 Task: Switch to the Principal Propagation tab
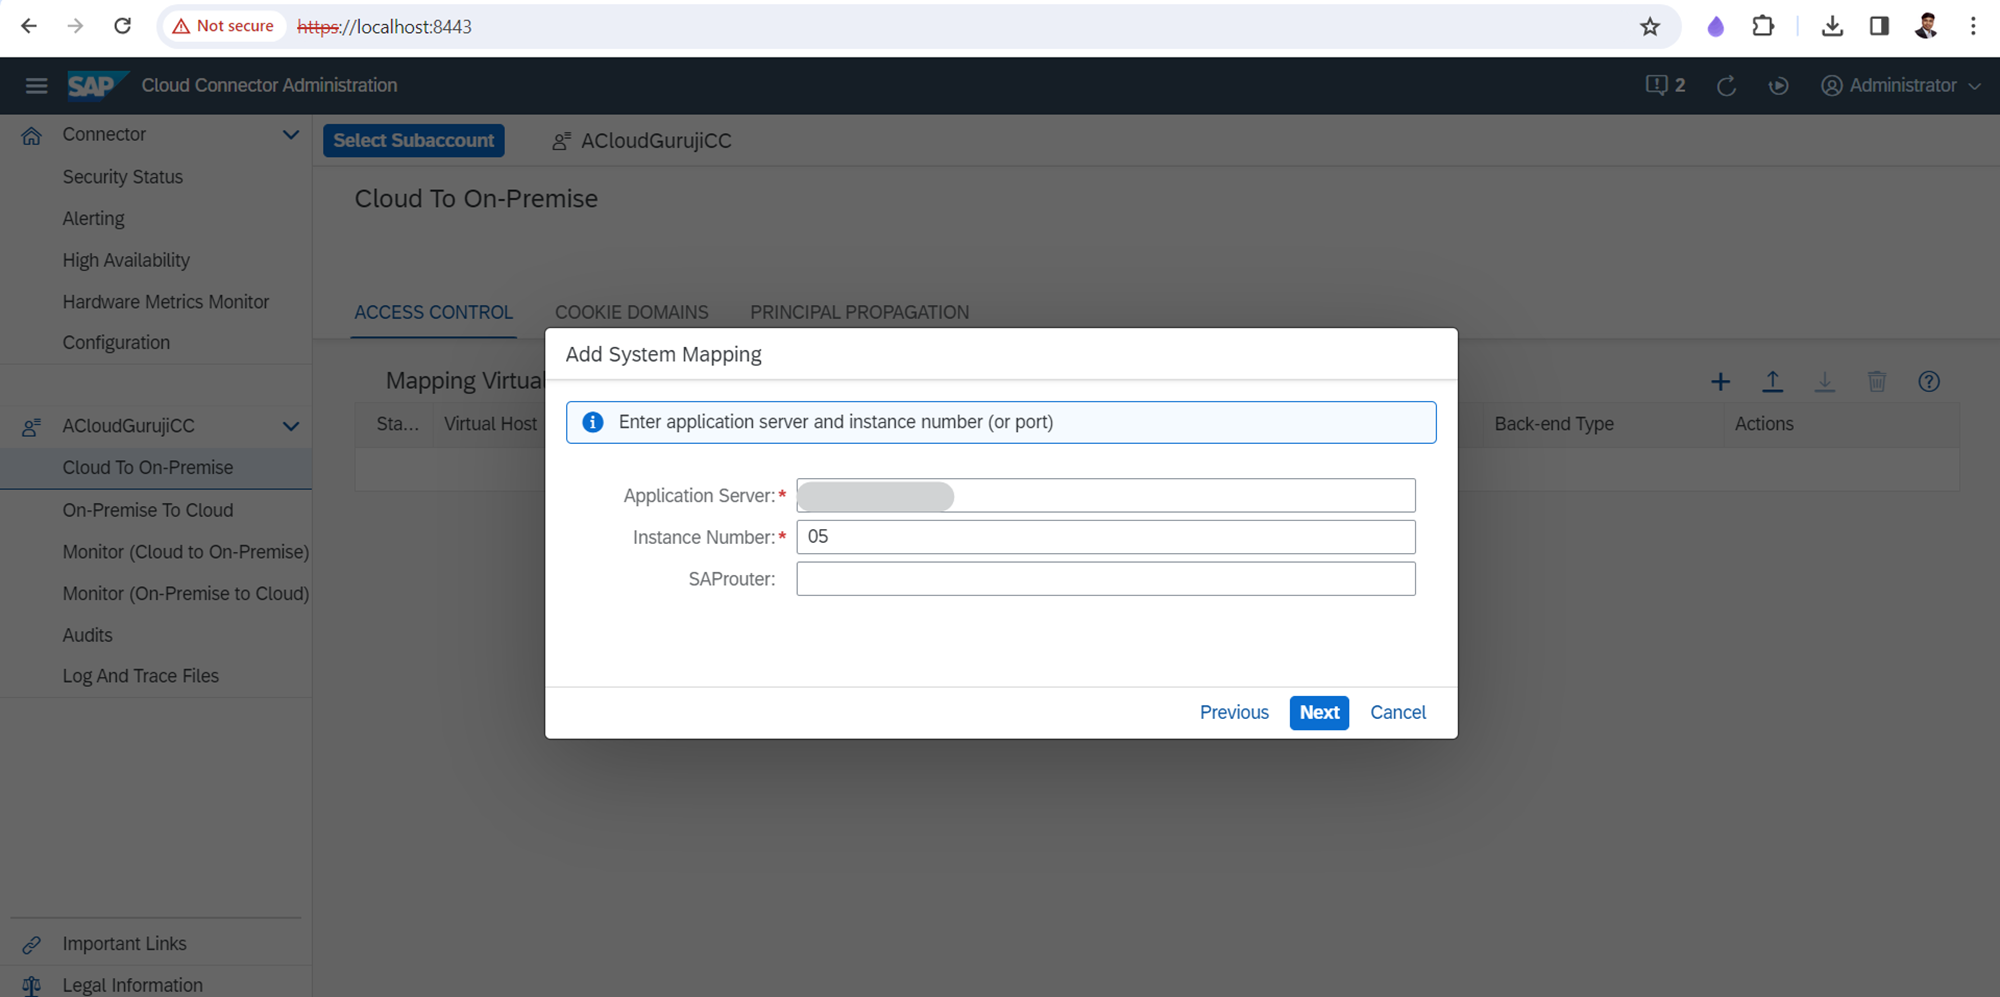859,313
